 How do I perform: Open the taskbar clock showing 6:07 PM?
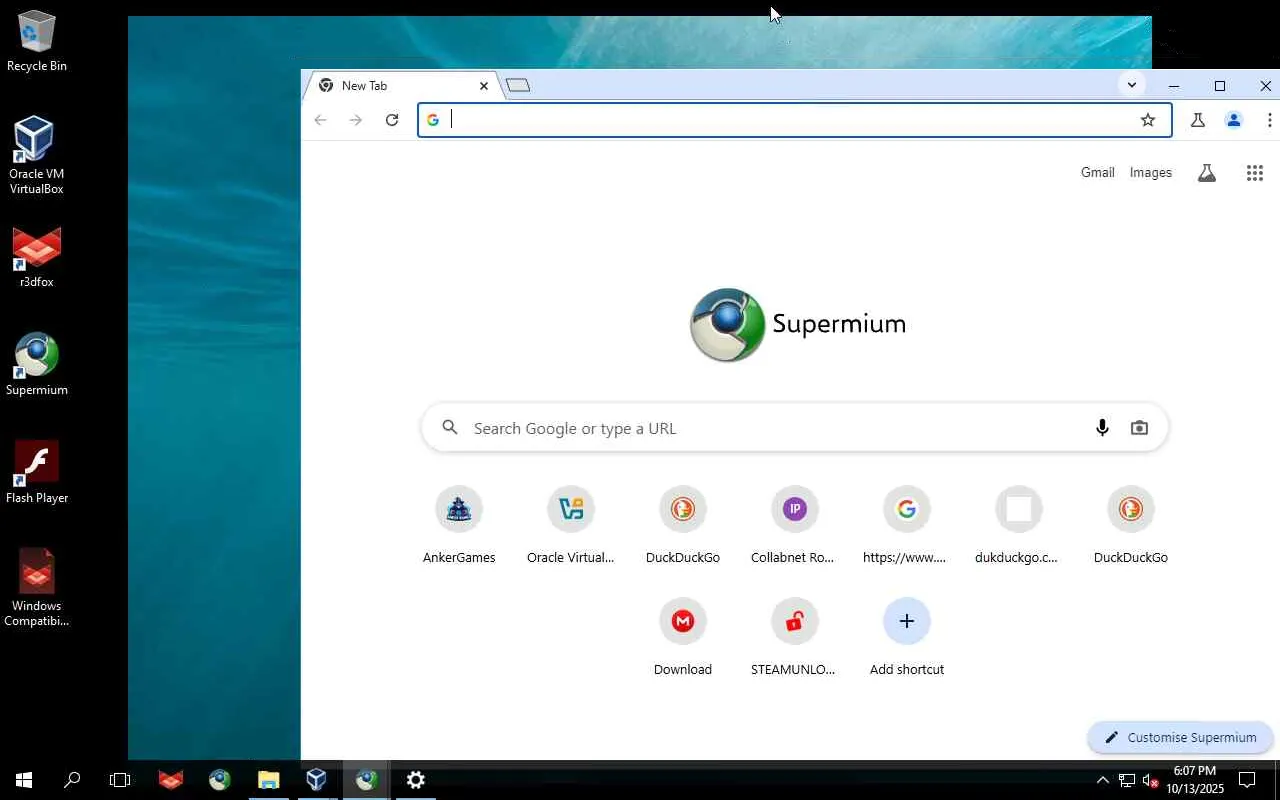(1195, 780)
